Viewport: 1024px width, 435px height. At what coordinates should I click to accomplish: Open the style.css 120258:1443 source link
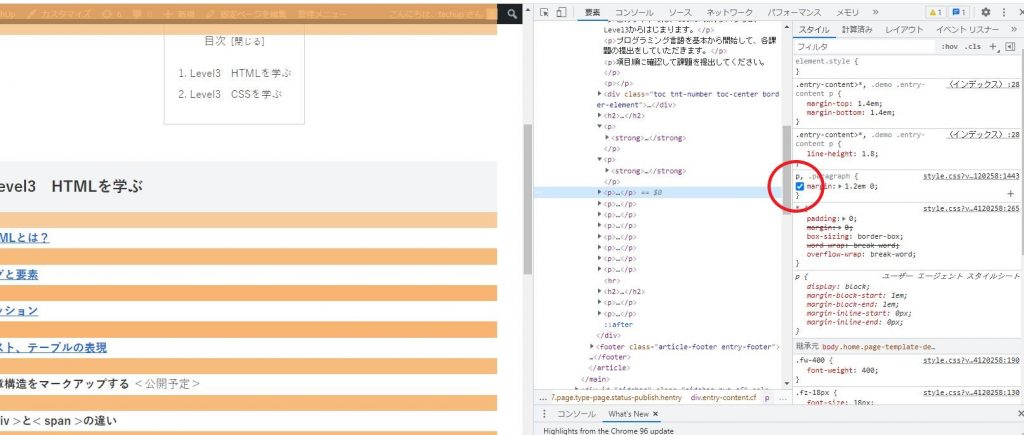(969, 175)
